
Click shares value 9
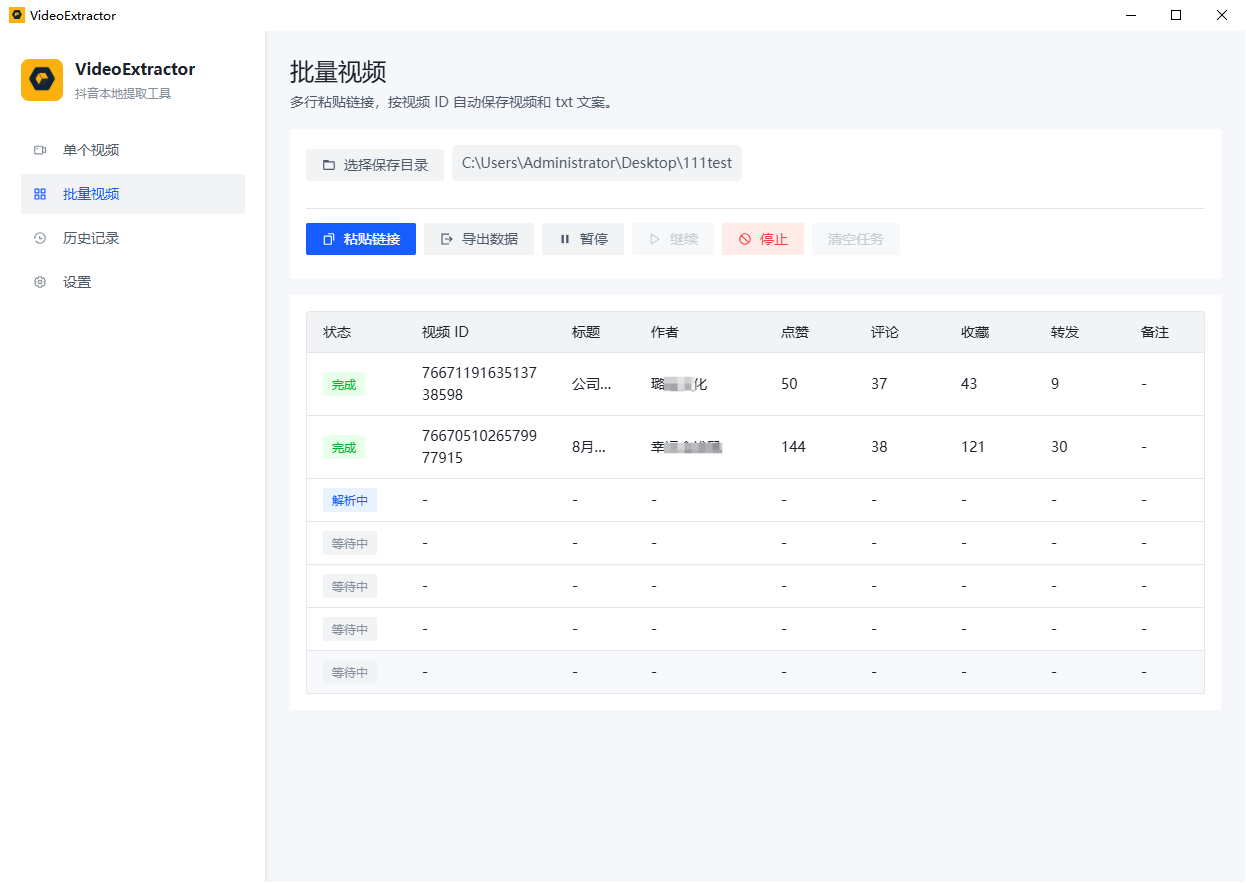click(x=1055, y=384)
